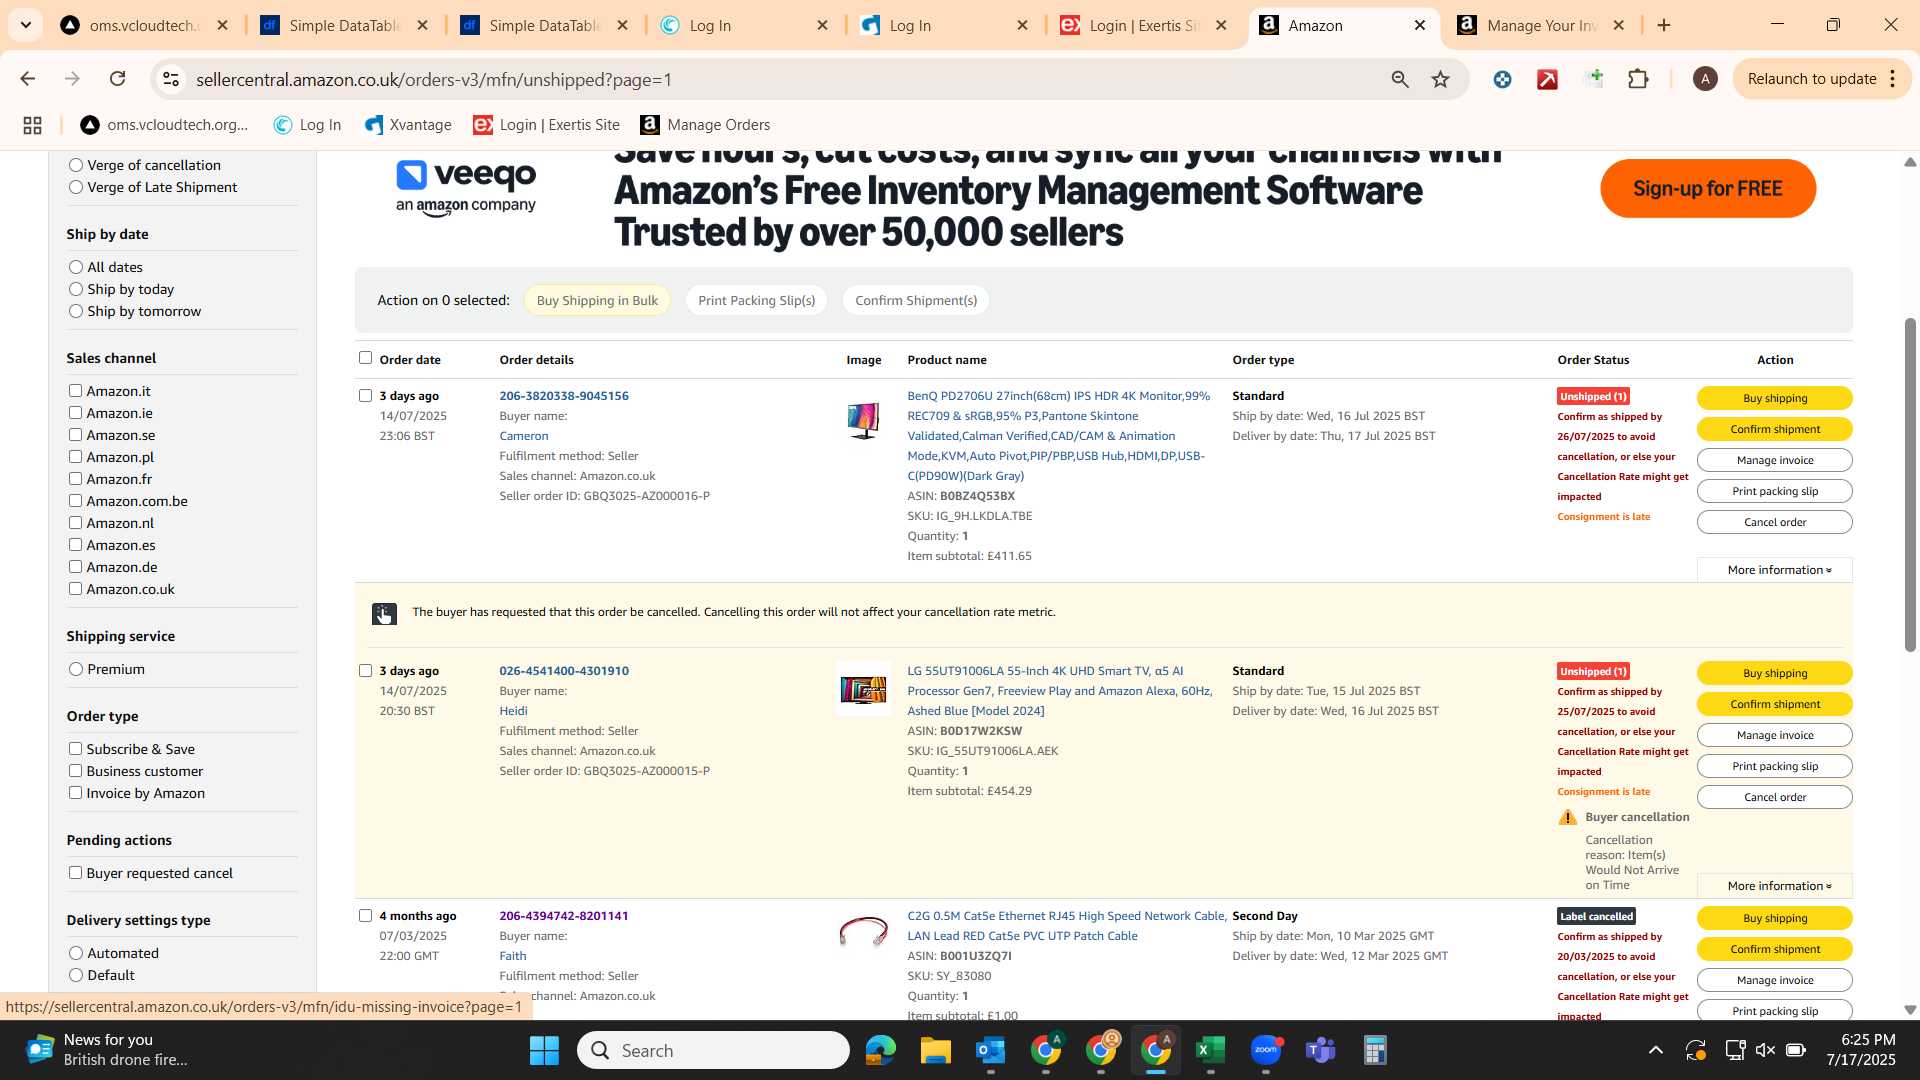Image resolution: width=1920 pixels, height=1080 pixels.
Task: Open the Extensions puzzle icon
Action: 1638,79
